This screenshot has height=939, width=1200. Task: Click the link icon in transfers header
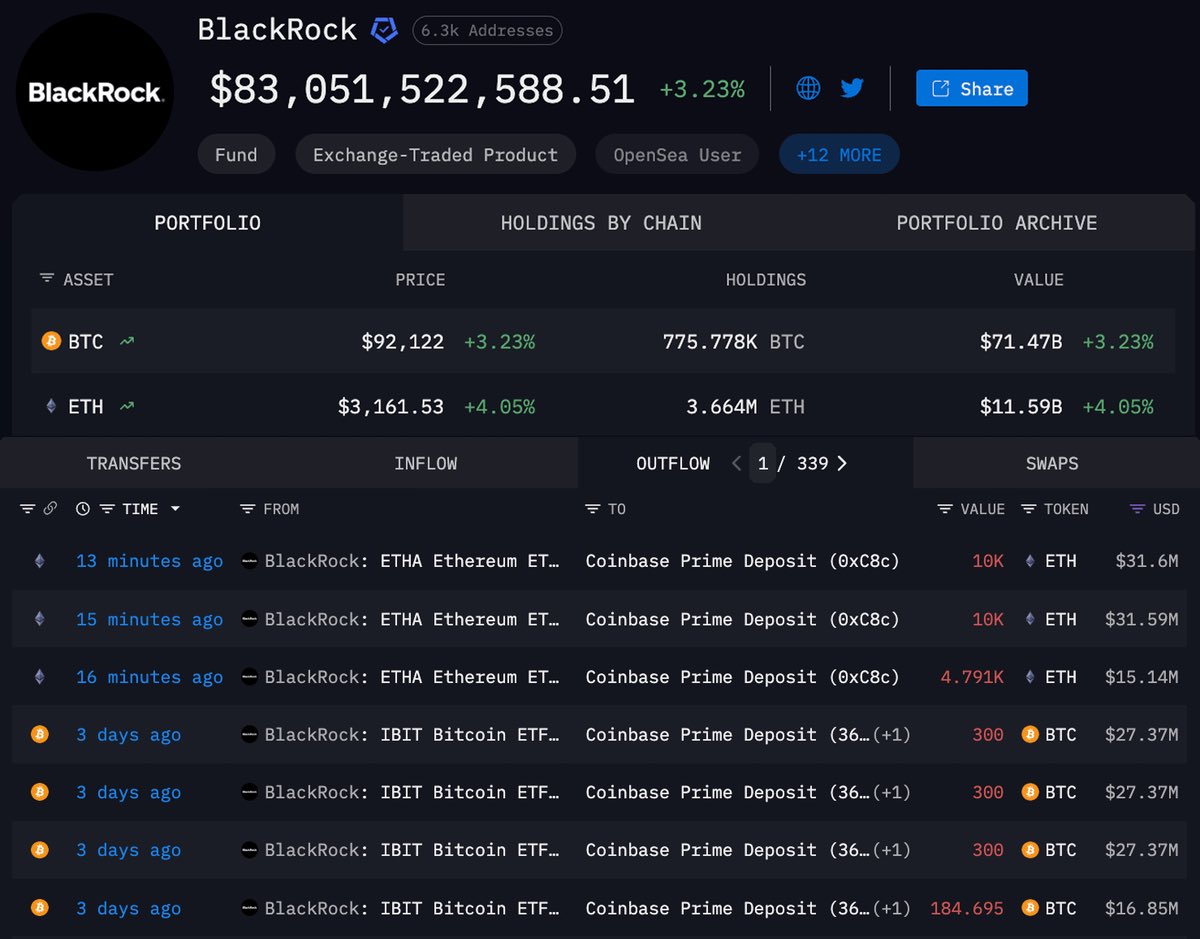[50, 509]
